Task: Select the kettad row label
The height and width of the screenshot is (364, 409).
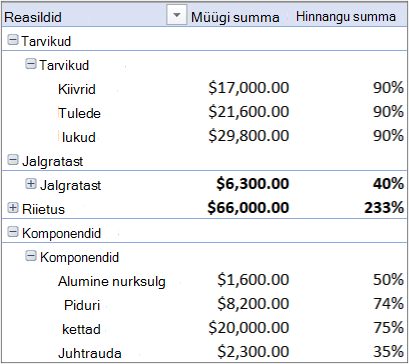Action: tap(81, 329)
